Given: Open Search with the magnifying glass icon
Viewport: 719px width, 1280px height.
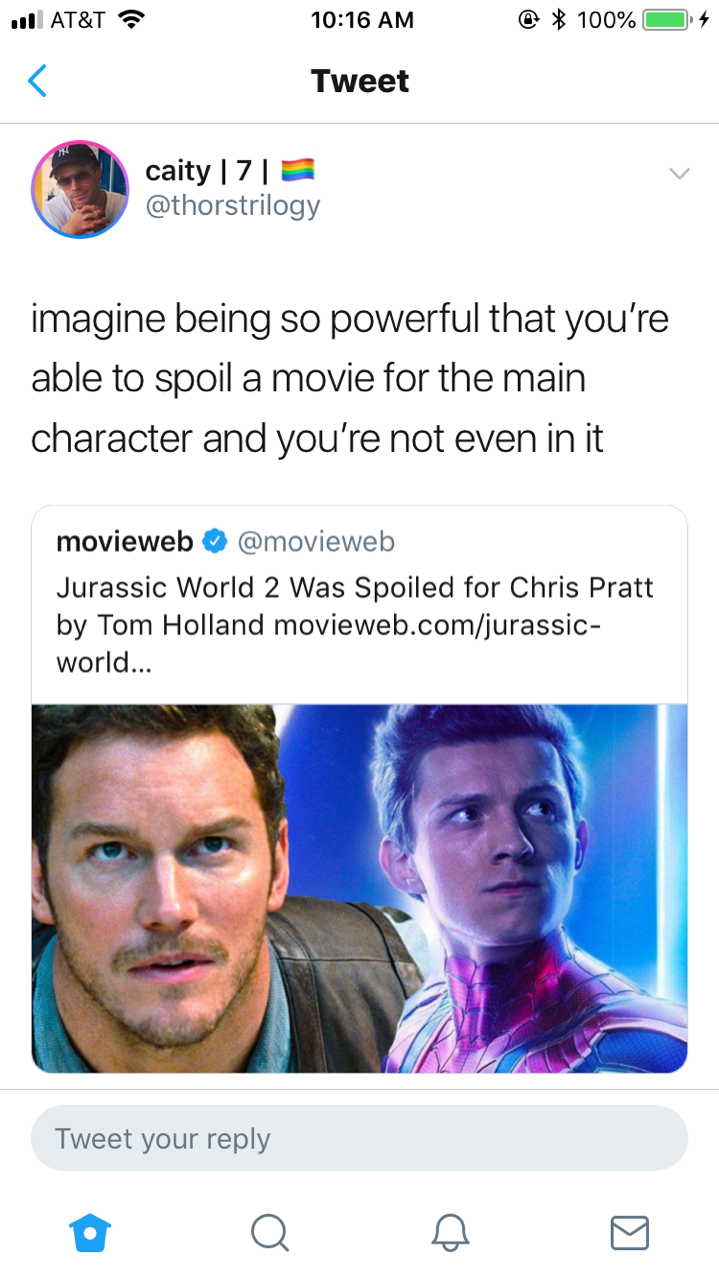Looking at the screenshot, I should coord(269,1232).
